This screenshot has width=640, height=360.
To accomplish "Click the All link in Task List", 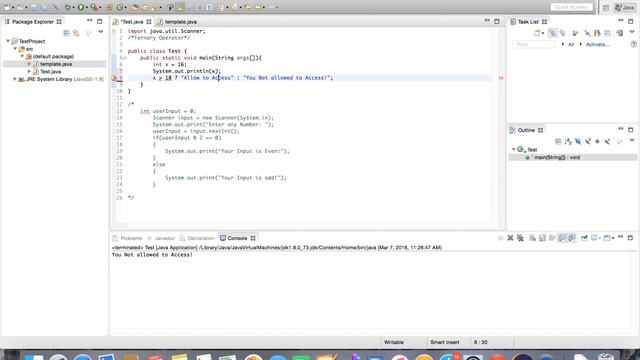I will pos(571,44).
